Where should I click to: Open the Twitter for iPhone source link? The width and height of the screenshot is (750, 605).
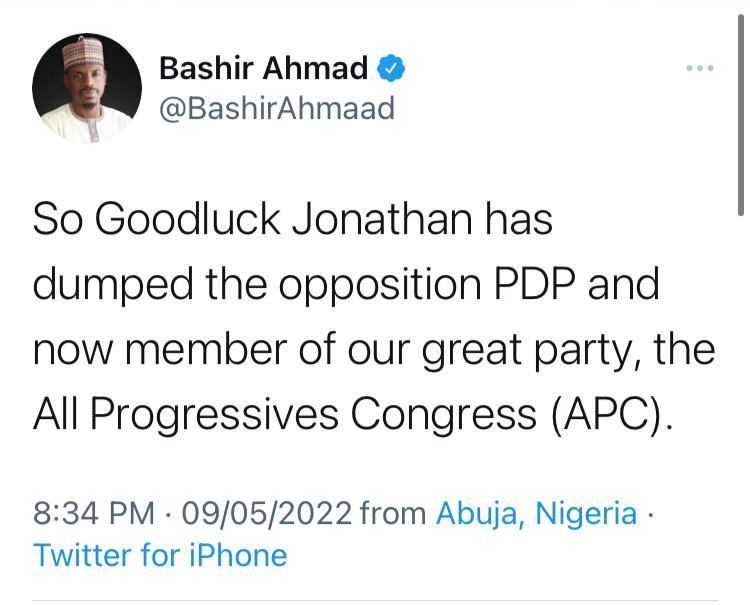(160, 555)
